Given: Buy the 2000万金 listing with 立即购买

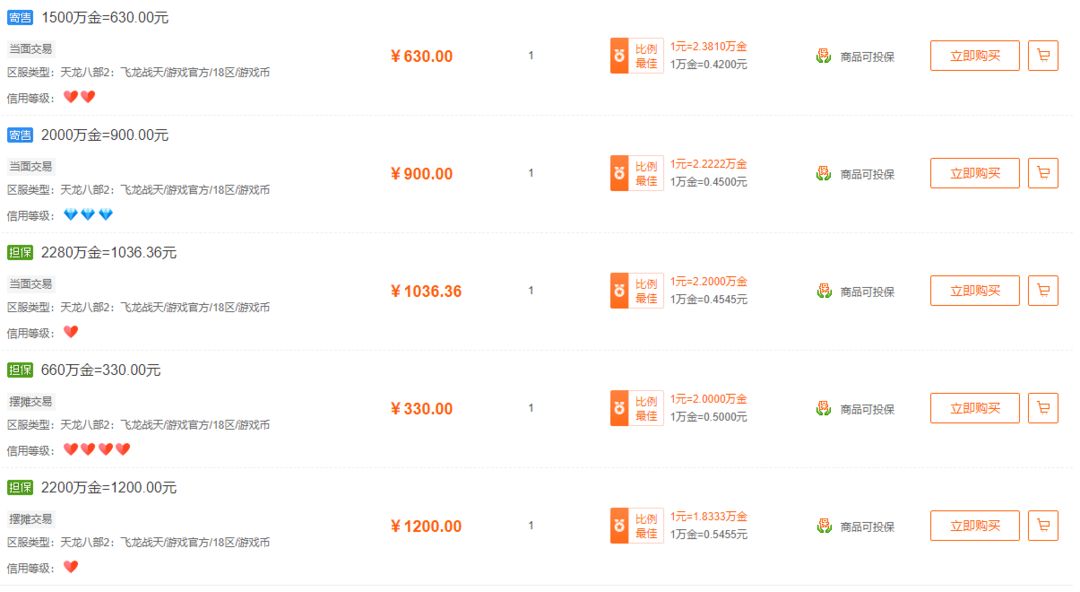Looking at the screenshot, I should [975, 173].
